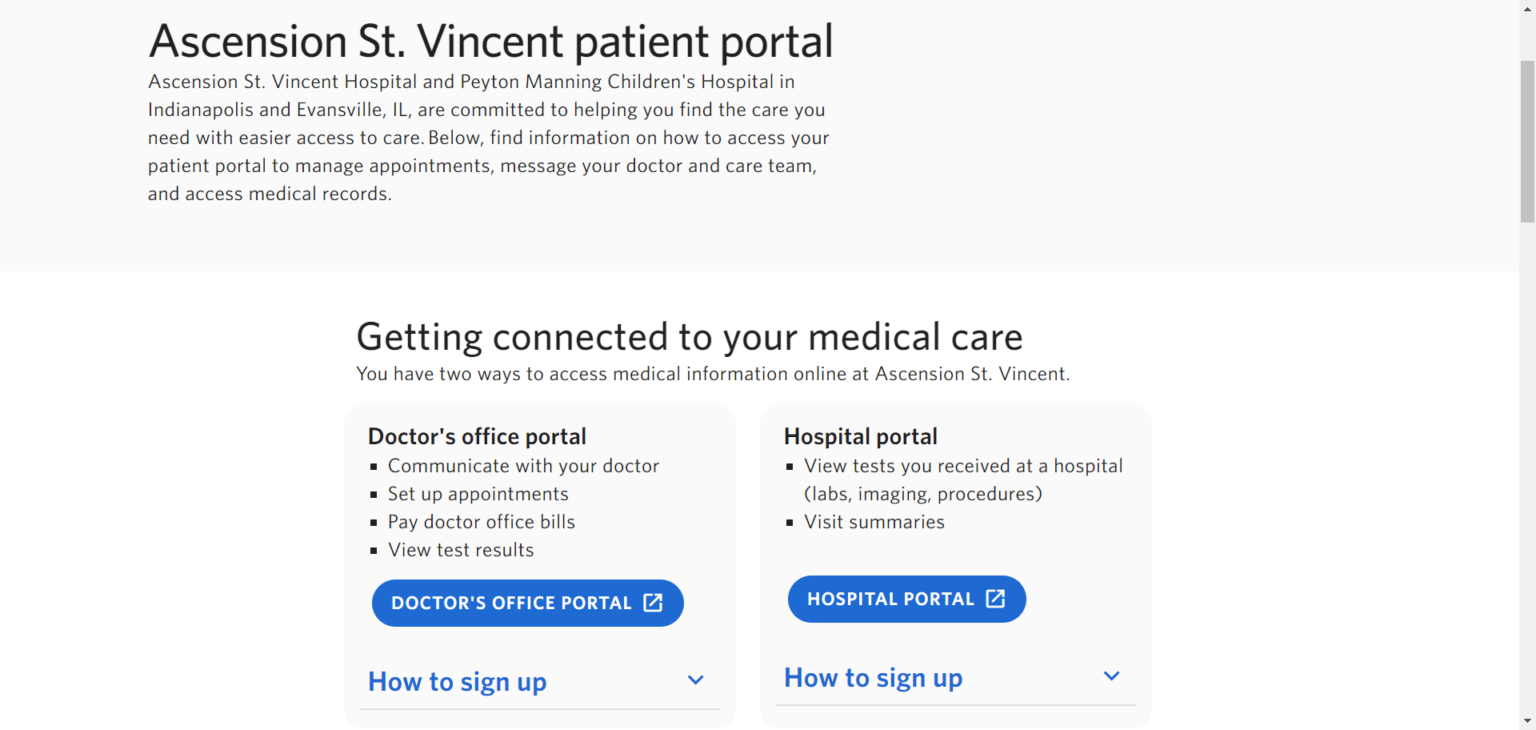
Task: Click the "Visit summaries" bullet item
Action: [874, 522]
